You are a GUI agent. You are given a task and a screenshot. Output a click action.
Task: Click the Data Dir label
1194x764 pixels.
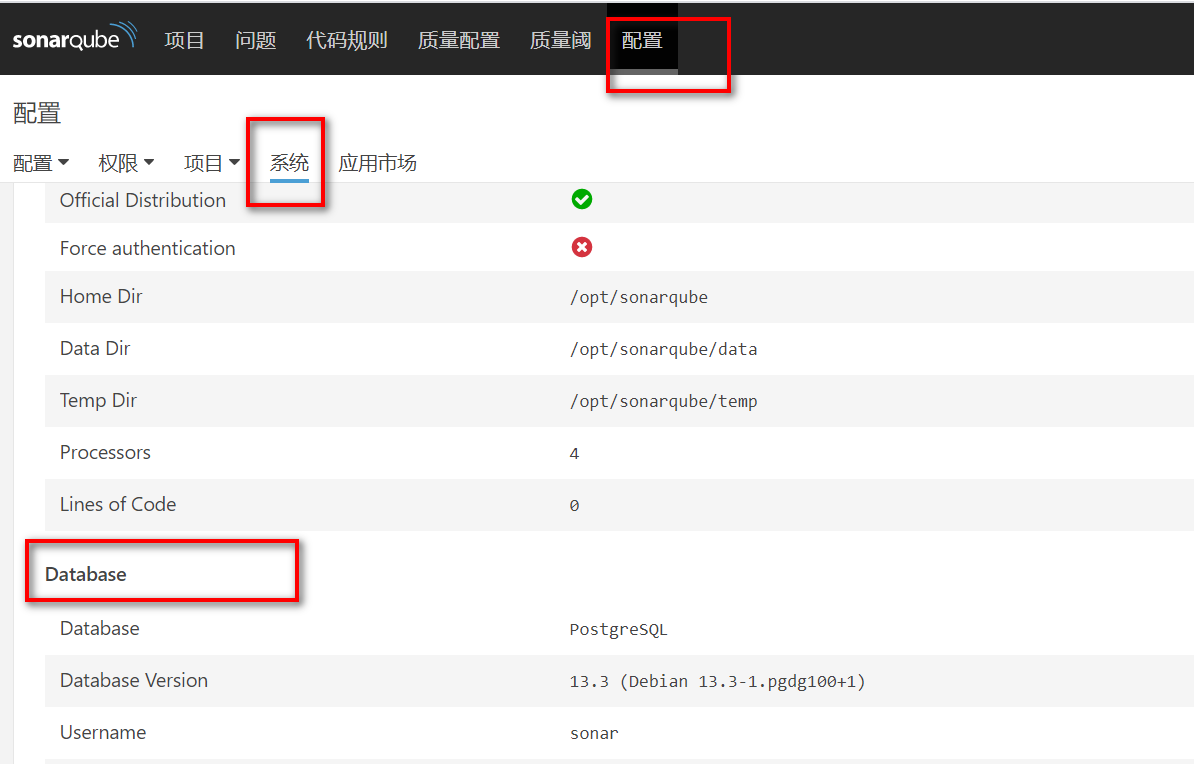click(x=95, y=348)
